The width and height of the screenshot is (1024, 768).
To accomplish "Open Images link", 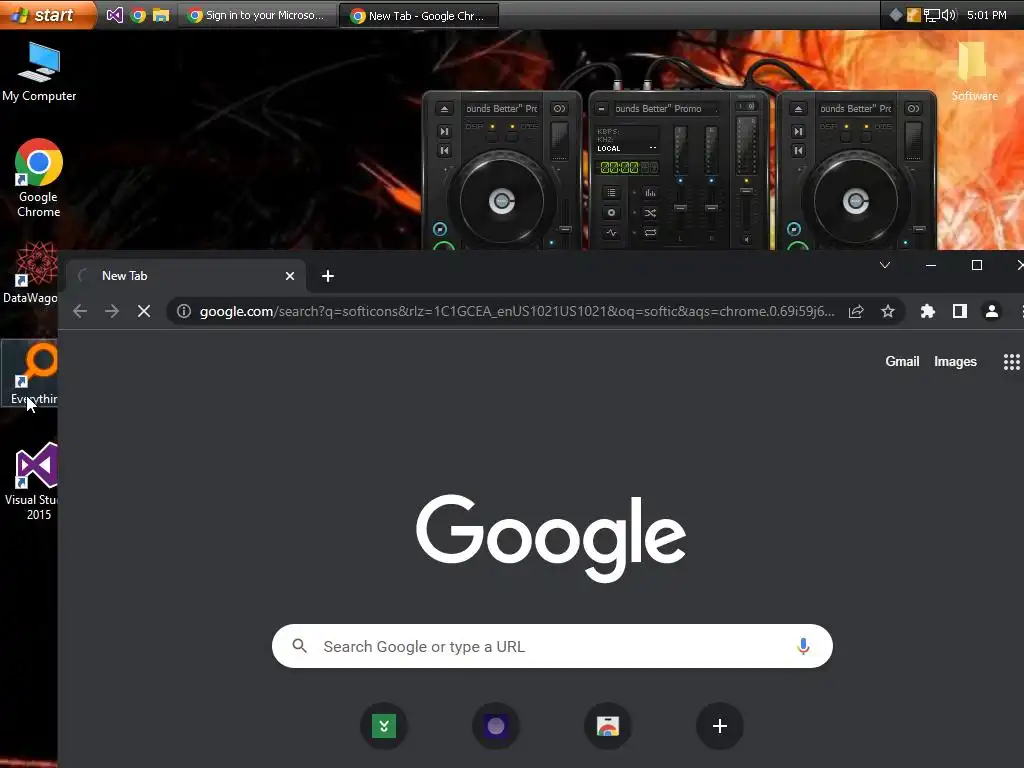I will click(955, 362).
